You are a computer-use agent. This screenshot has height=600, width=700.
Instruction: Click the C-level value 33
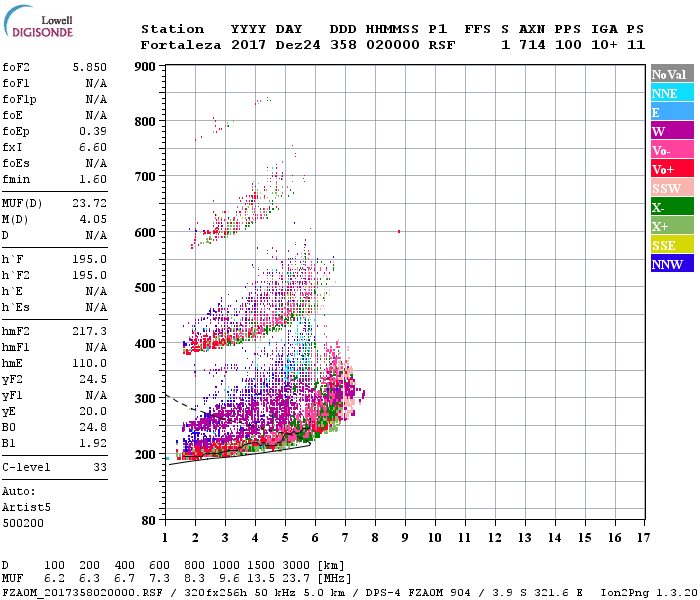click(100, 467)
